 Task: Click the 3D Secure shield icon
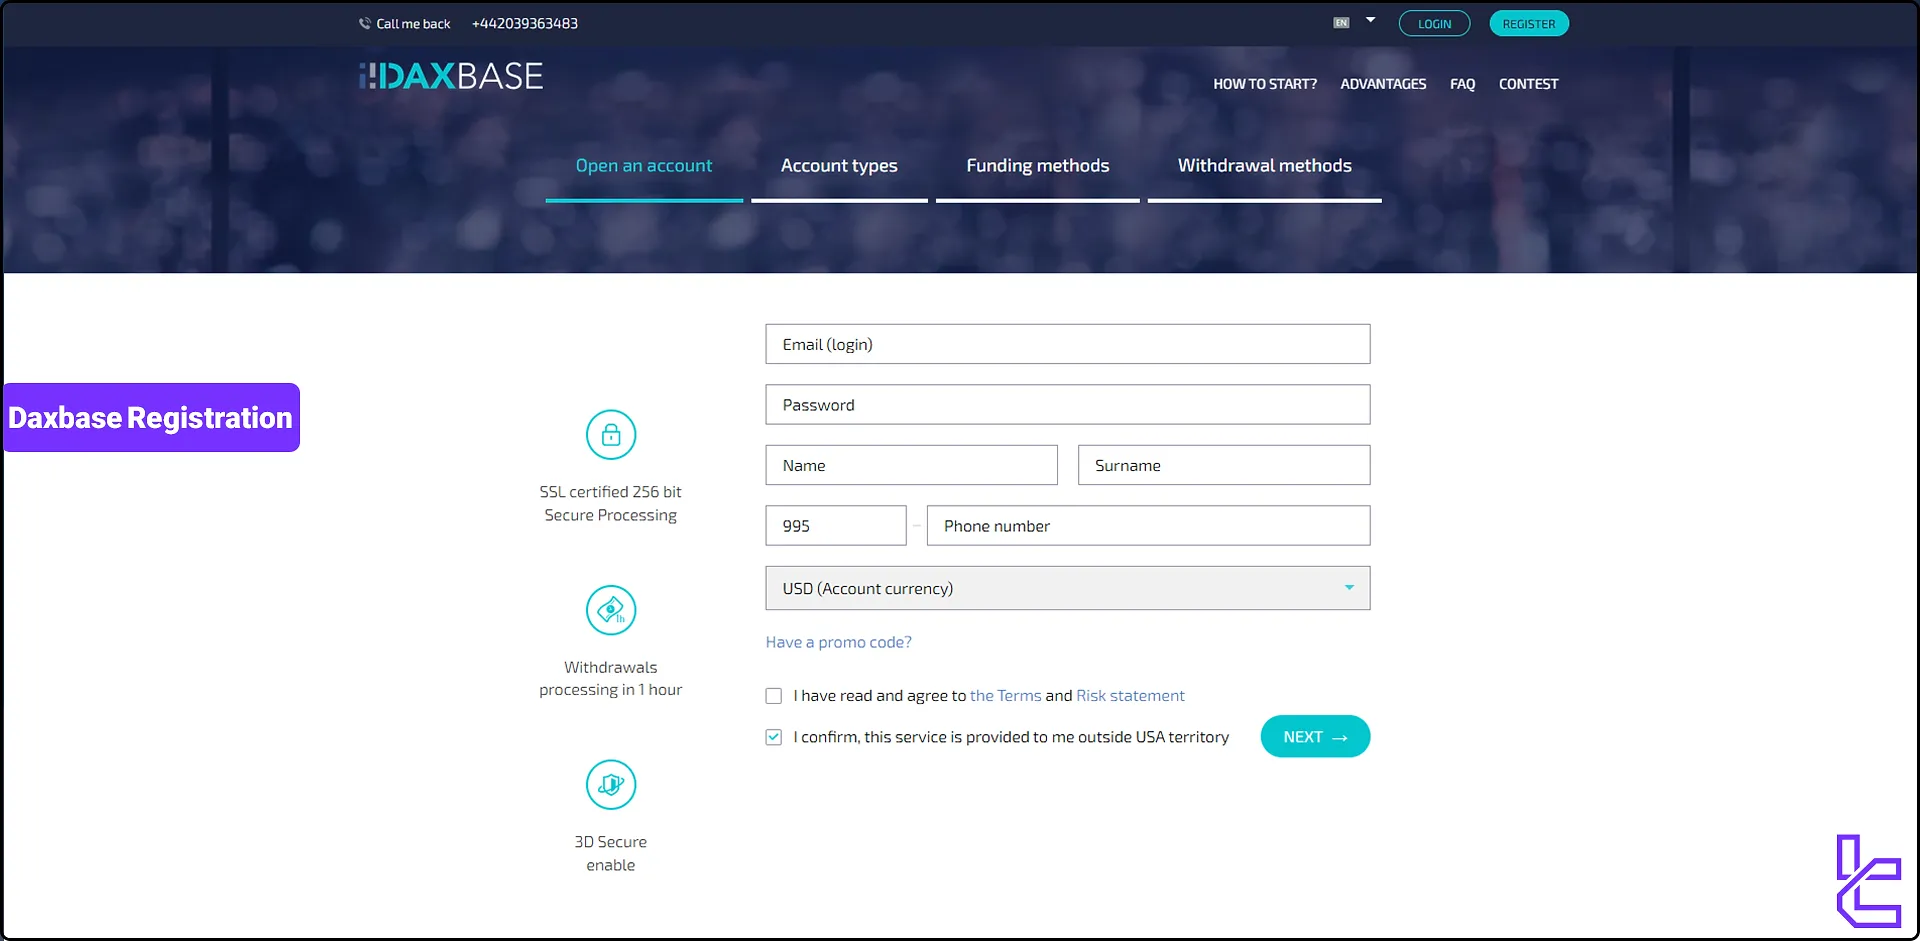611,785
